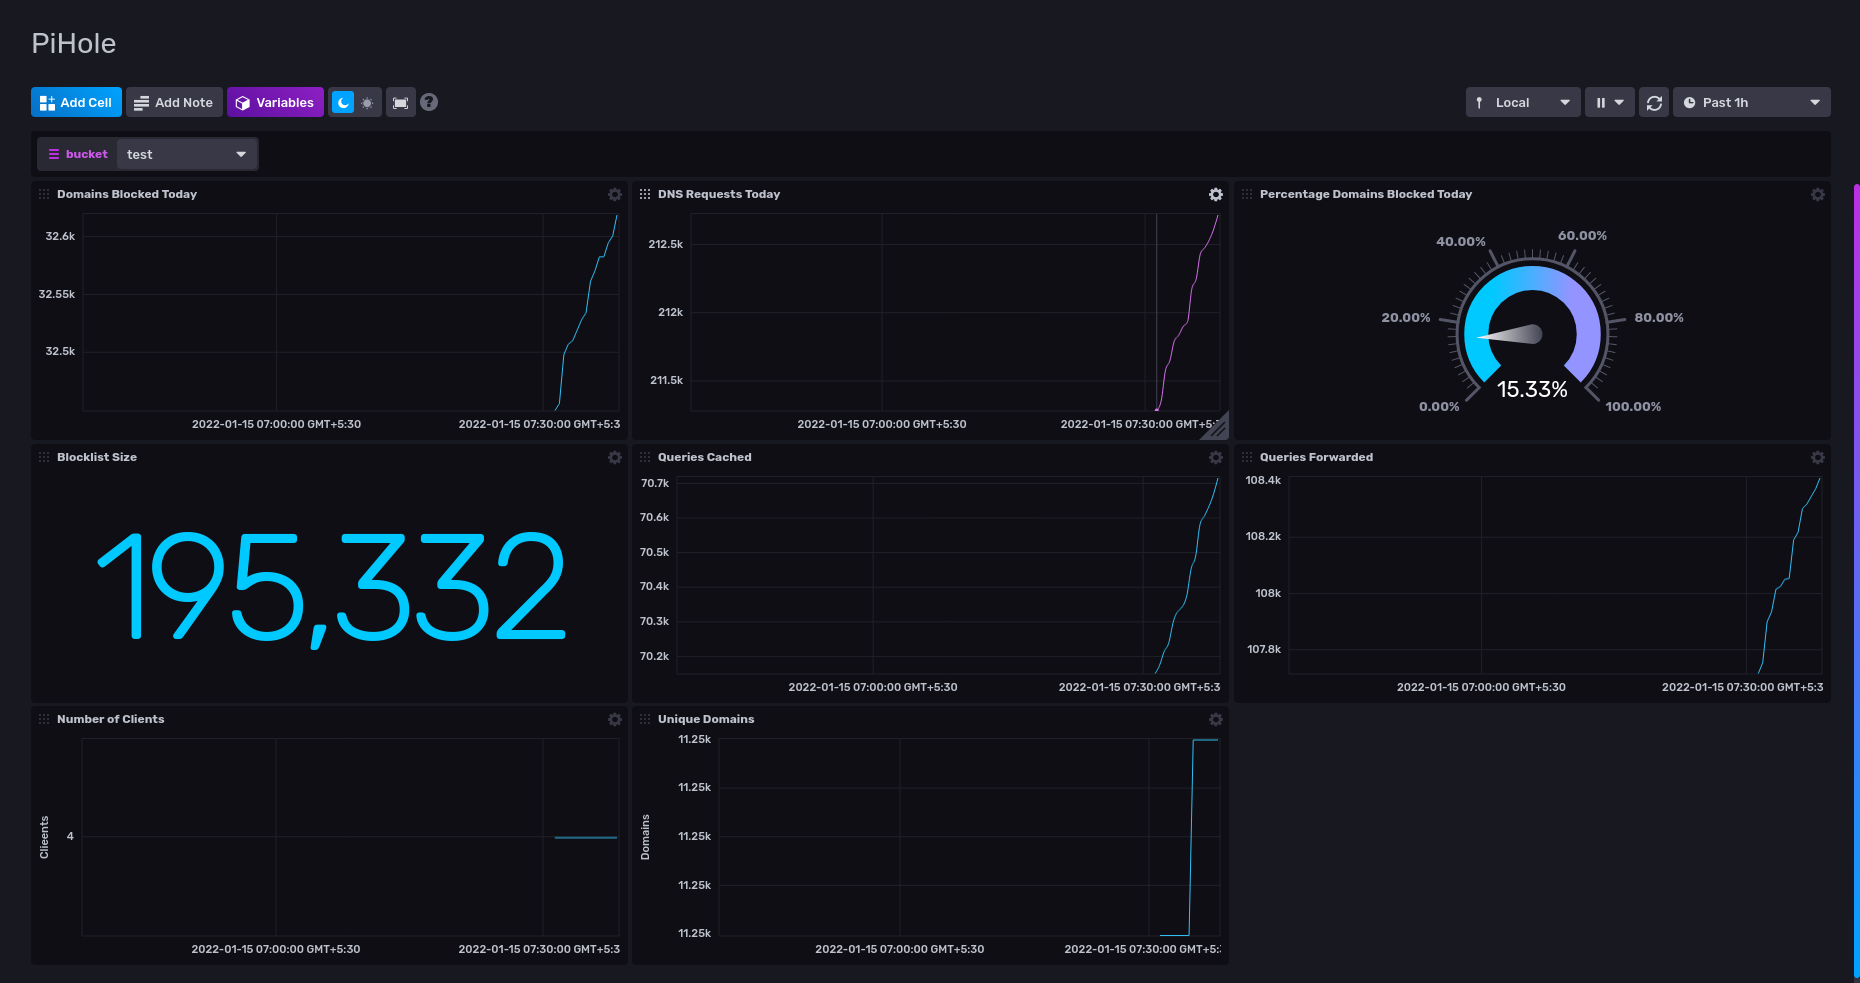The height and width of the screenshot is (983, 1860).
Task: Click the manual refresh icon
Action: [x=1654, y=102]
